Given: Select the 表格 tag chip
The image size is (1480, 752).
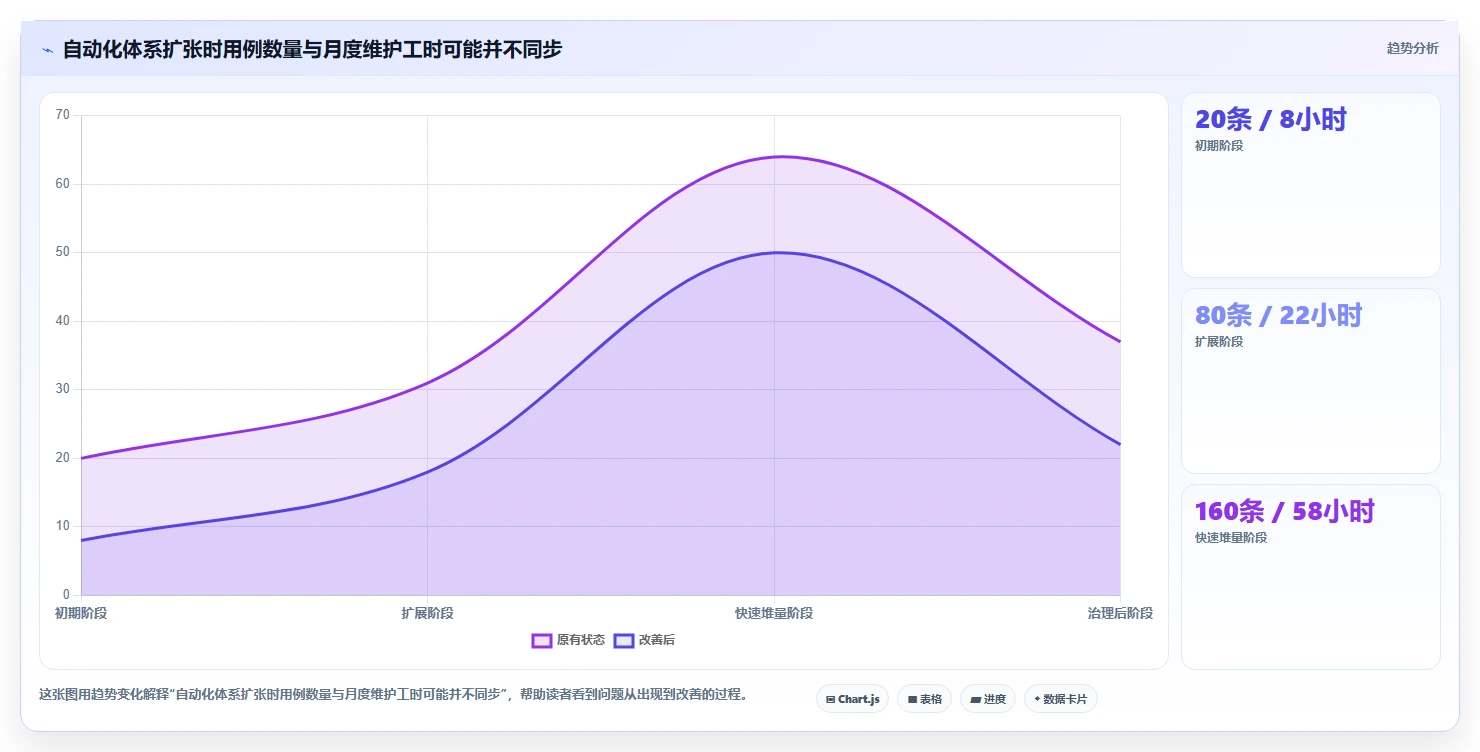Looking at the screenshot, I should [x=924, y=699].
